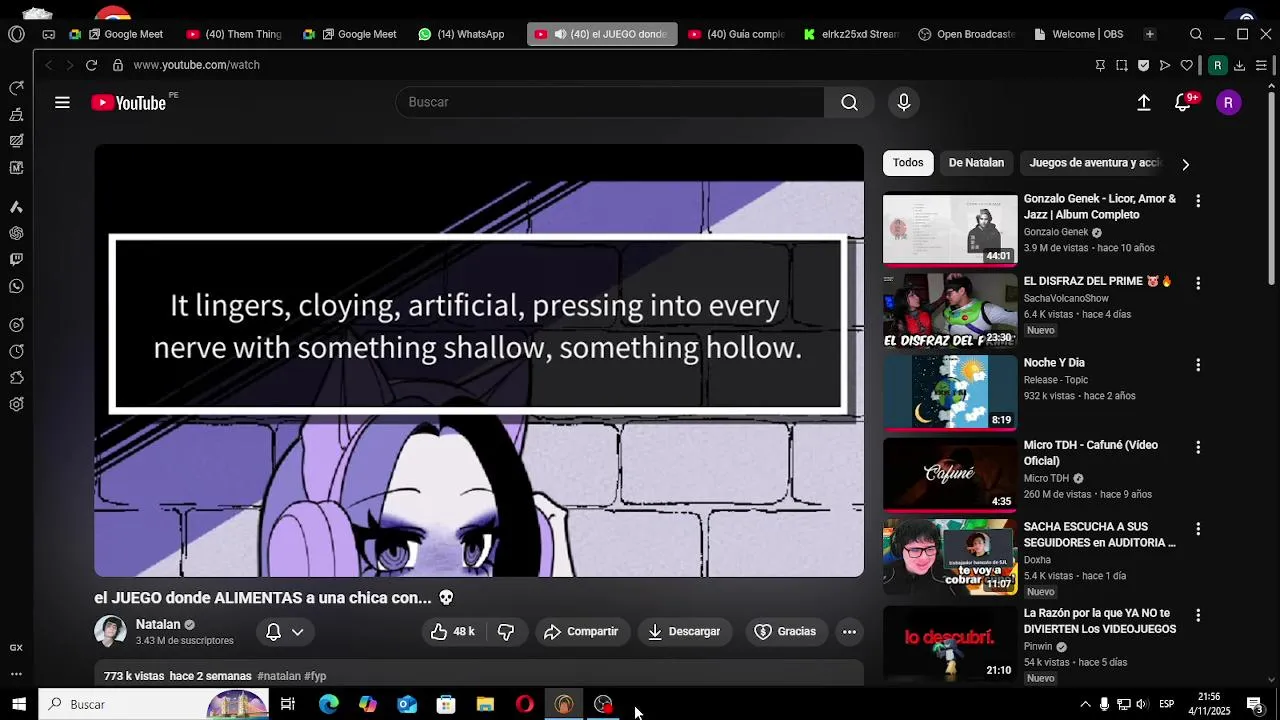Screen dimensions: 1280x720
Task: Like the video with 48 k
Action: pos(452,632)
